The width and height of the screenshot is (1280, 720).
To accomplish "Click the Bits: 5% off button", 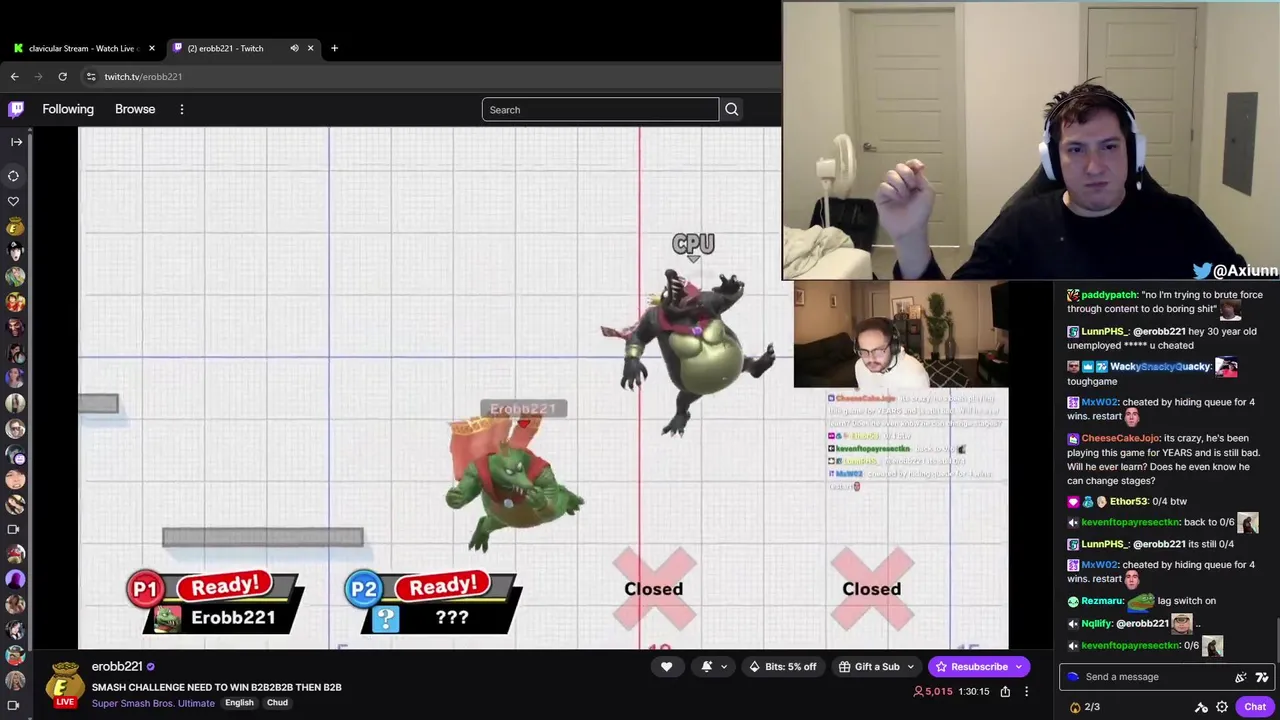I will (782, 667).
